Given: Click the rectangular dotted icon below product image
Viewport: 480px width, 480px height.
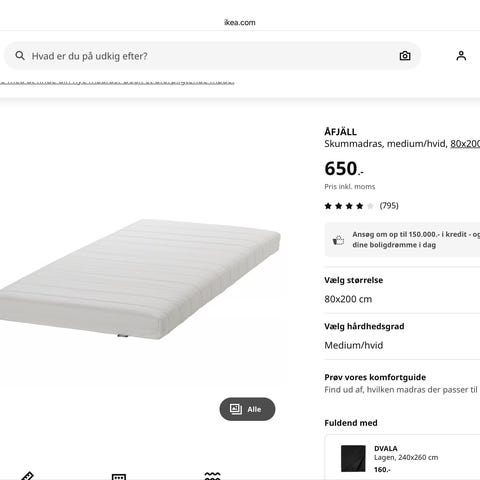Looking at the screenshot, I should (119, 477).
